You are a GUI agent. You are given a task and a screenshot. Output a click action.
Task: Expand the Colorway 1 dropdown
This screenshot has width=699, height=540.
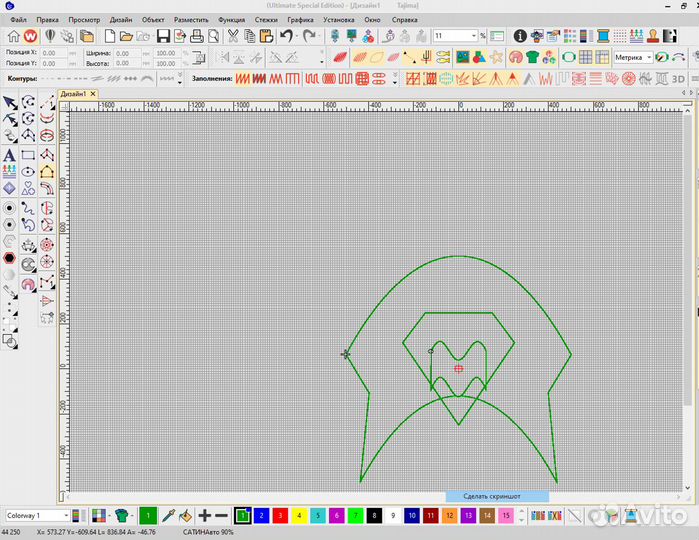click(66, 515)
